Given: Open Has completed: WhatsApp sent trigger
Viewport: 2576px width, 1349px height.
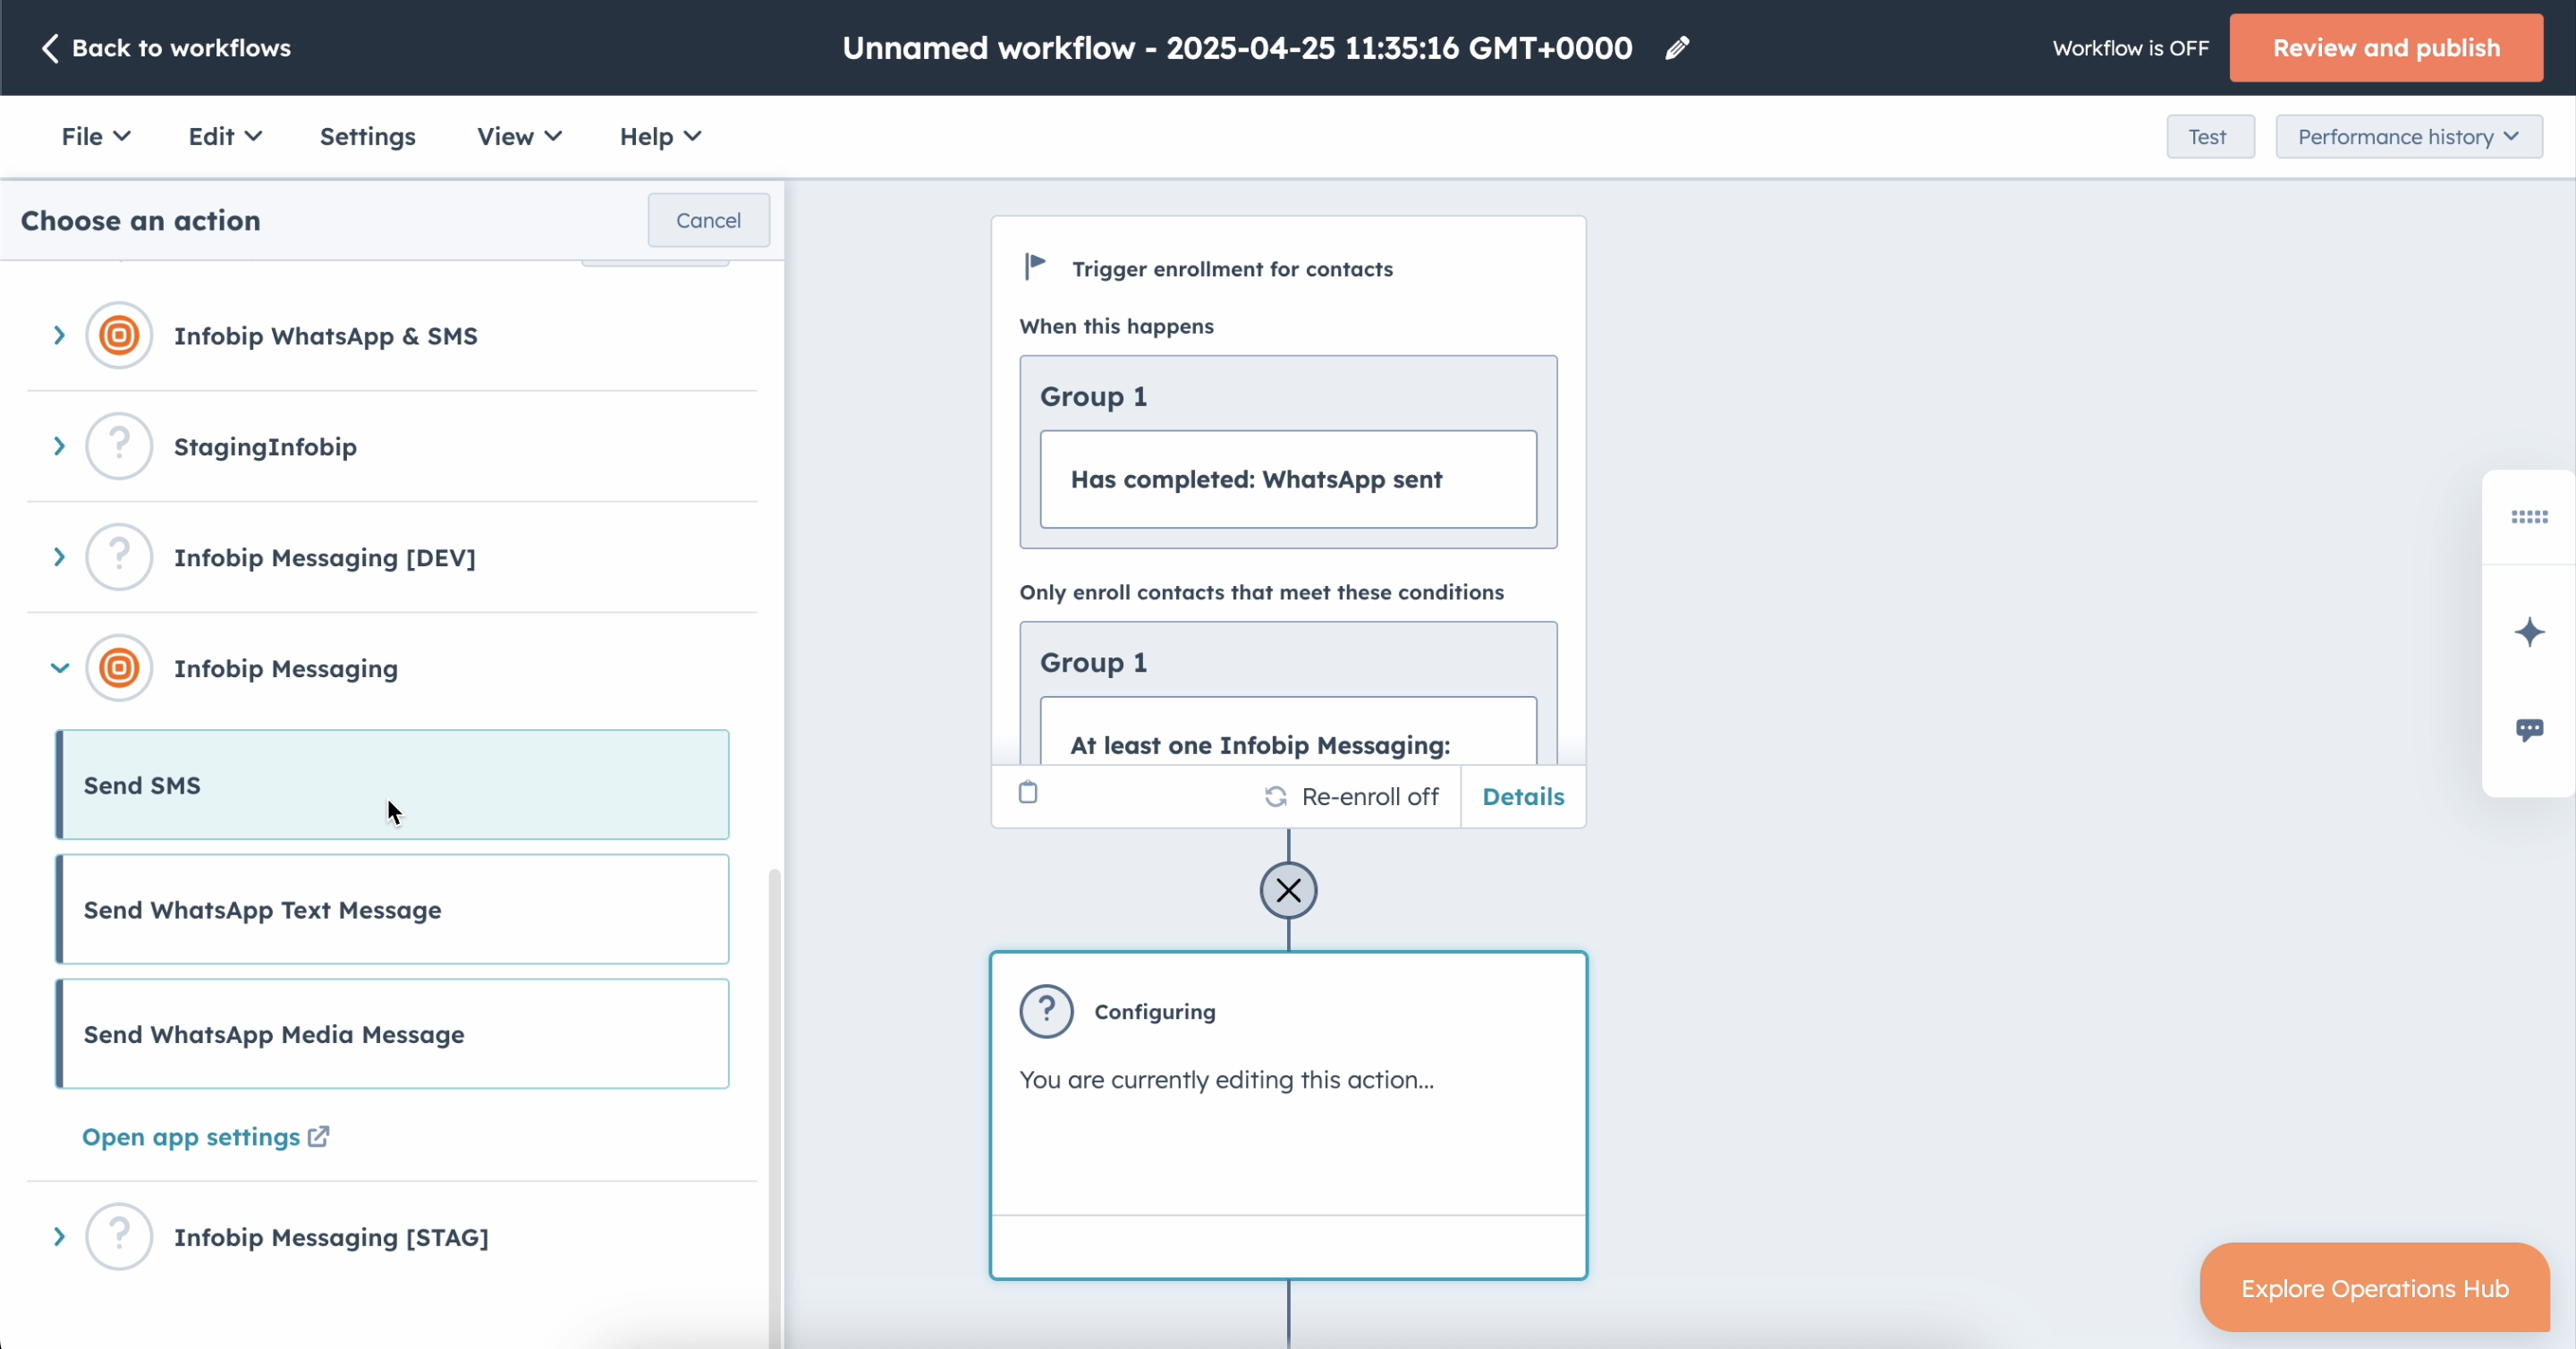Looking at the screenshot, I should (1288, 479).
